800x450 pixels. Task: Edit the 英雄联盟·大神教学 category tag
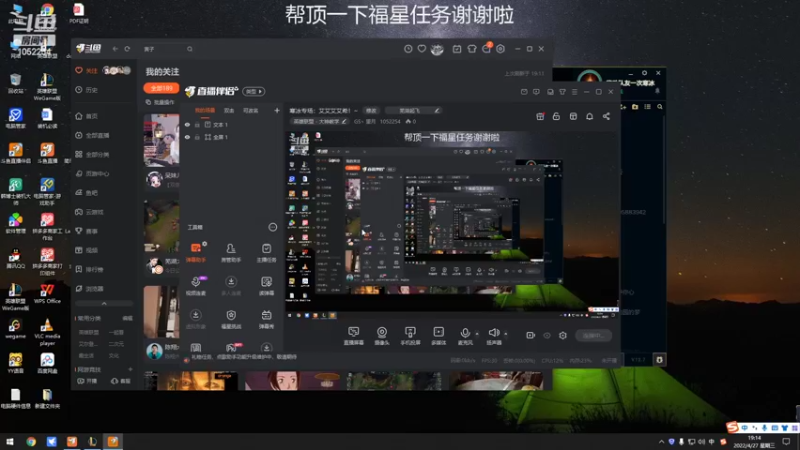click(320, 121)
